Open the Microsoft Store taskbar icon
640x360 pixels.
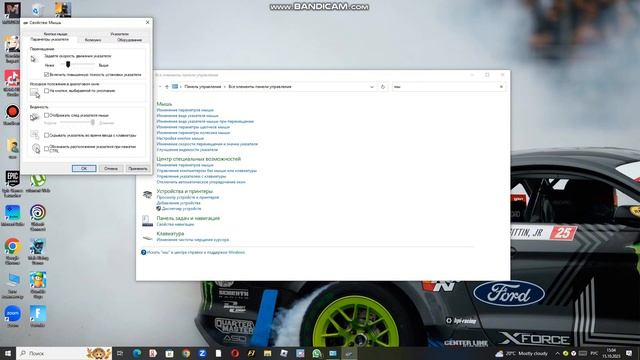[x=169, y=353]
